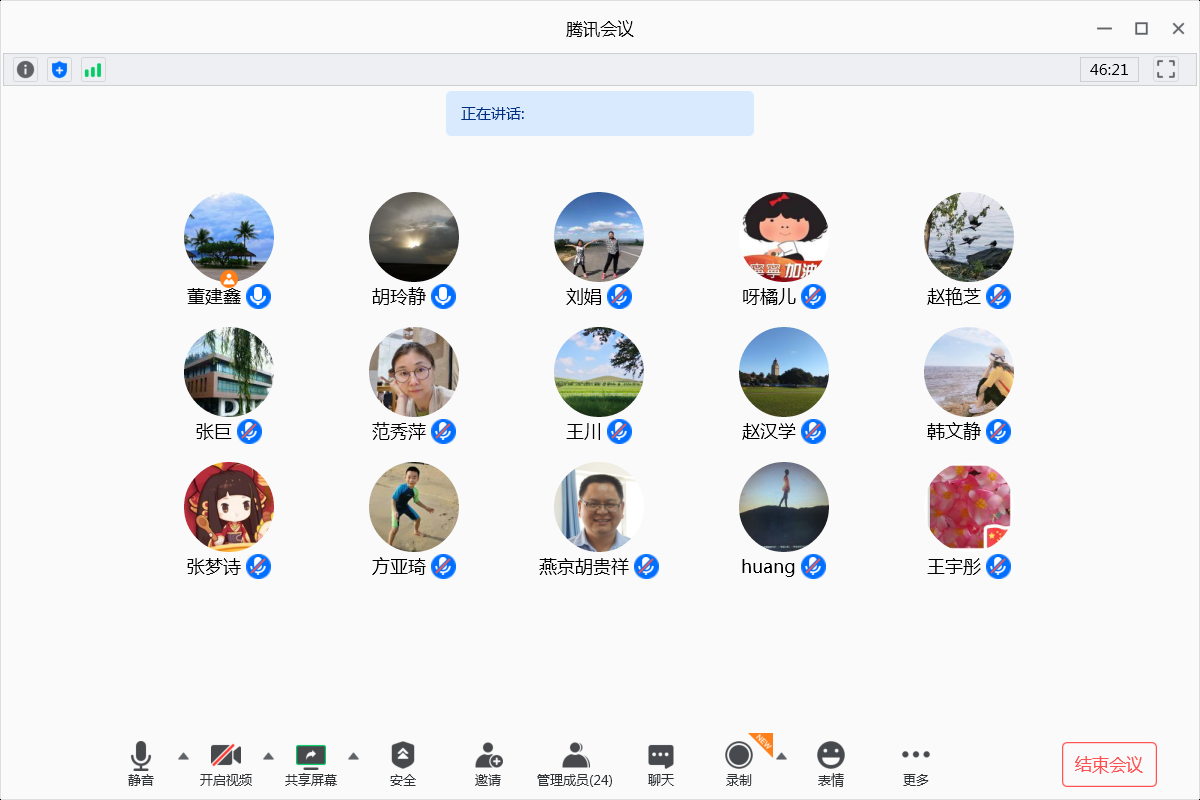Open the Chat (聊天) panel
Image resolution: width=1200 pixels, height=800 pixels.
(x=660, y=764)
